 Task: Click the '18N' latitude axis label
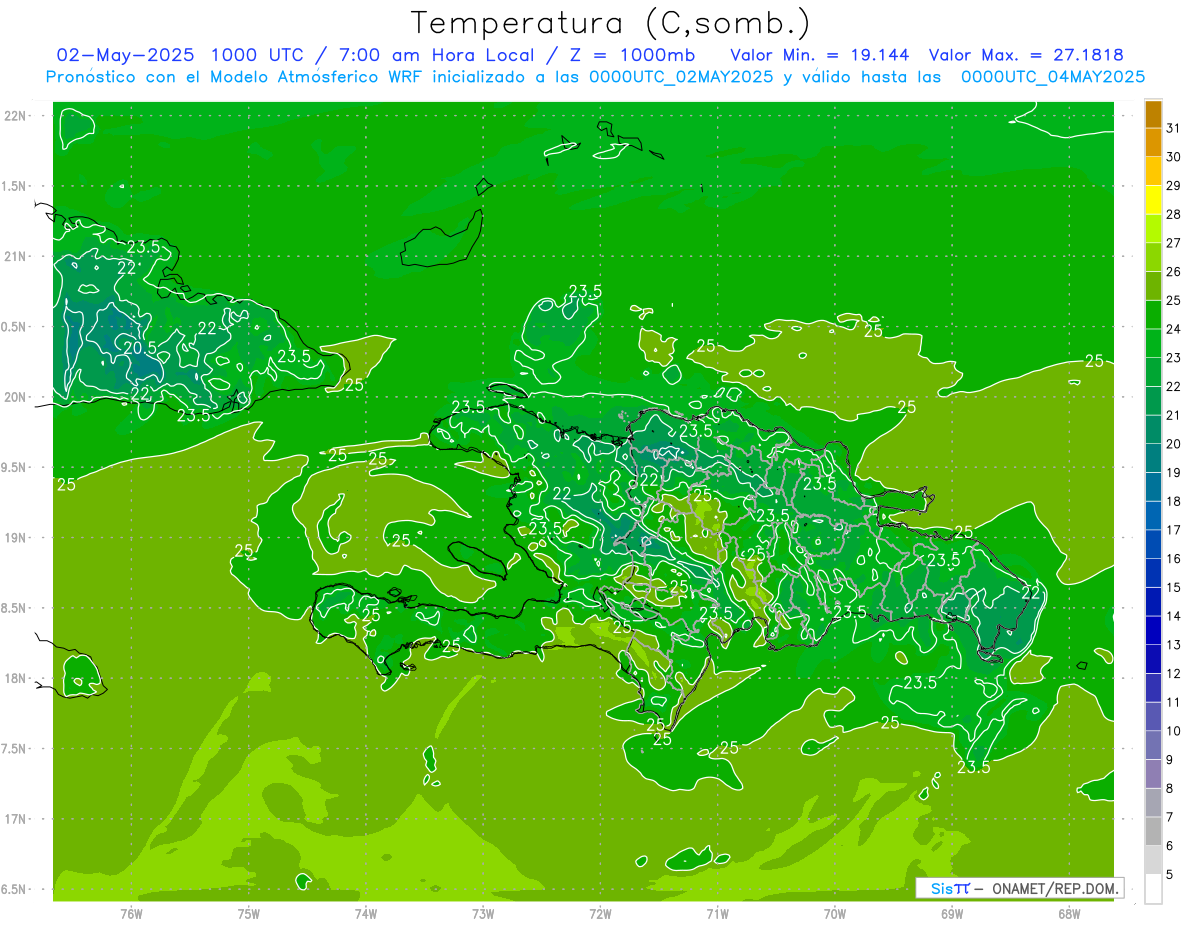coord(15,678)
